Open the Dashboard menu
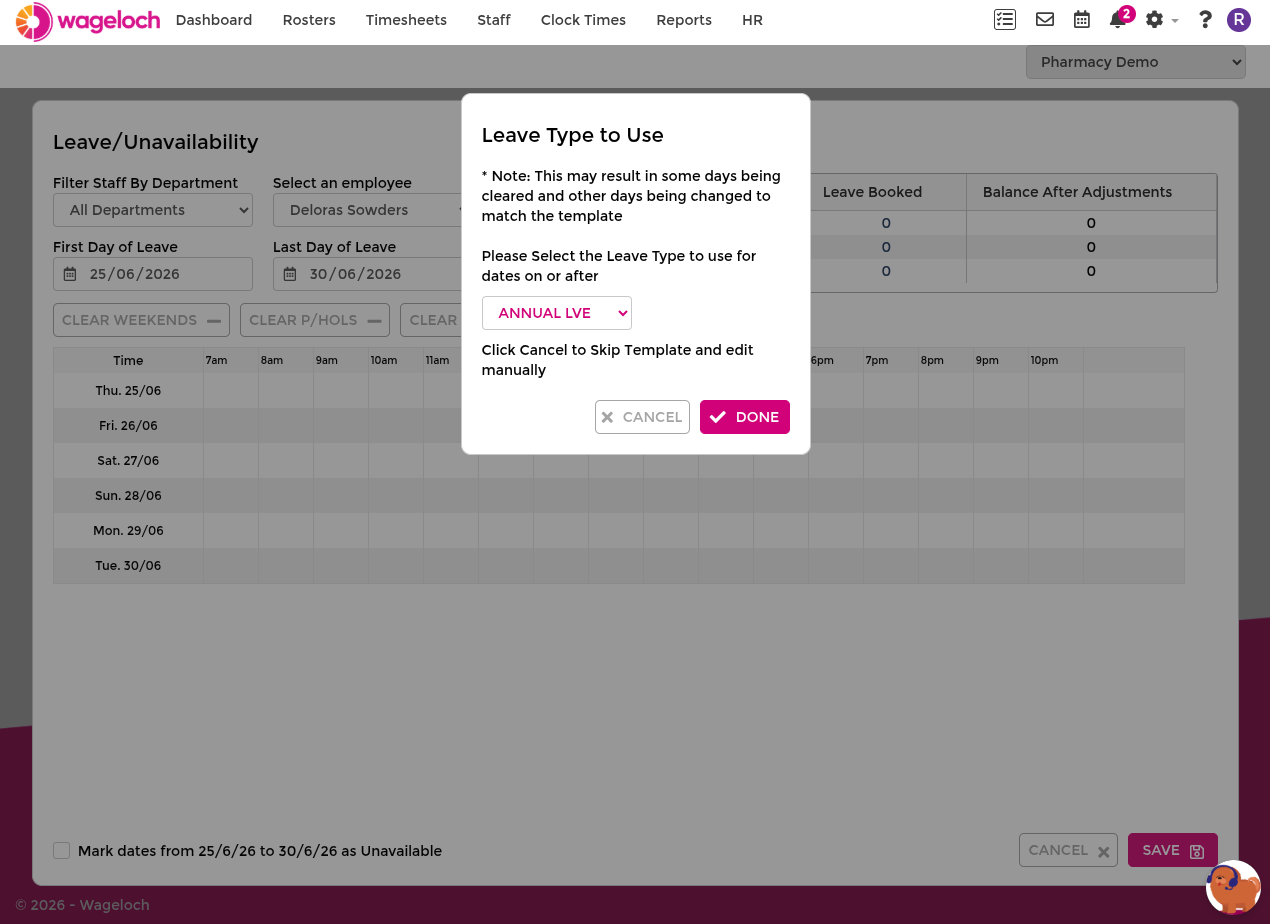 point(214,20)
